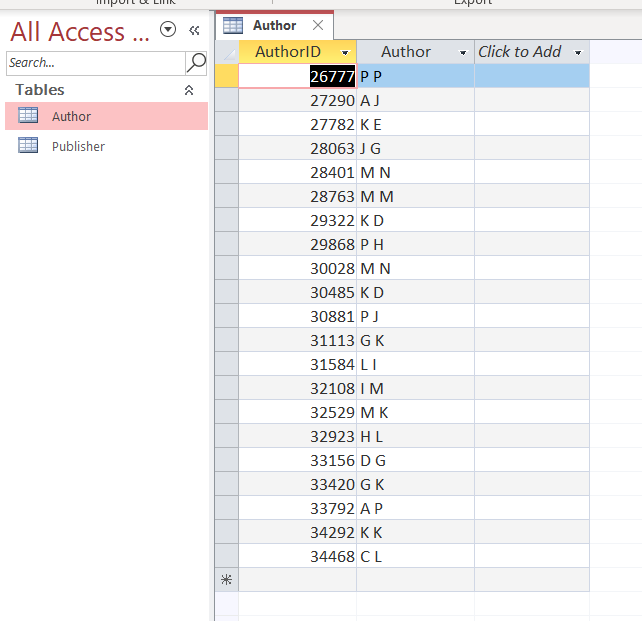The image size is (642, 621).
Task: Select the row selector for AuthorID 26777
Action: (226, 76)
